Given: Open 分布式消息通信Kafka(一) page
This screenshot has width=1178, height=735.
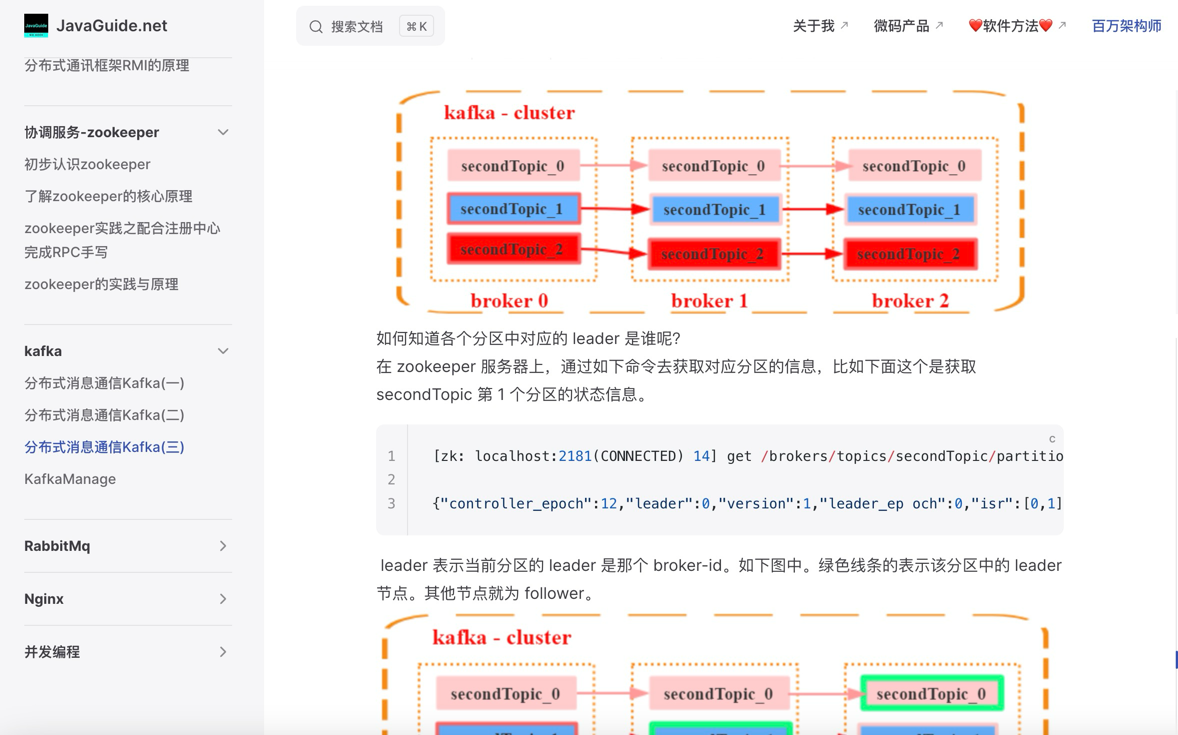Looking at the screenshot, I should tap(104, 383).
